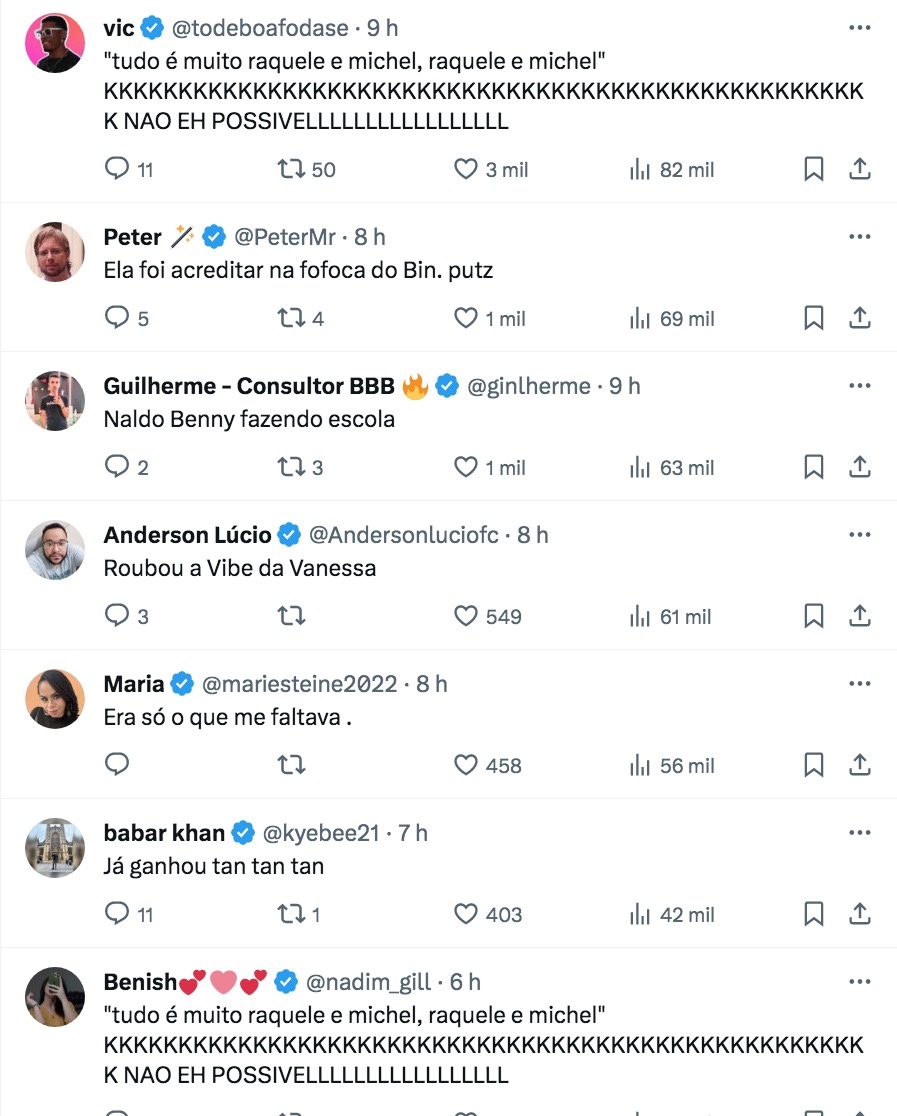Bookmark Guilherme's Naldo Benny tweet
The width and height of the screenshot is (897, 1116).
pos(814,468)
